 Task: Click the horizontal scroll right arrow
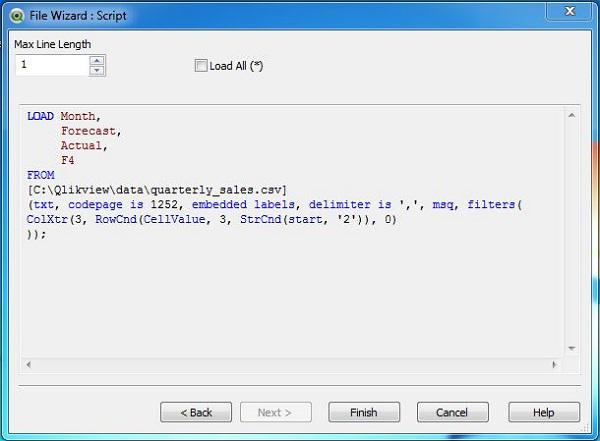[x=554, y=364]
